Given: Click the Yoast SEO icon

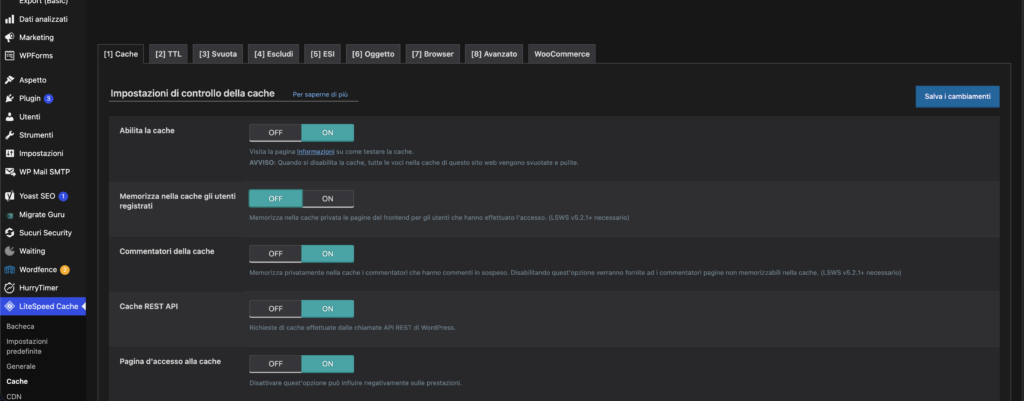Looking at the screenshot, I should click(9, 196).
